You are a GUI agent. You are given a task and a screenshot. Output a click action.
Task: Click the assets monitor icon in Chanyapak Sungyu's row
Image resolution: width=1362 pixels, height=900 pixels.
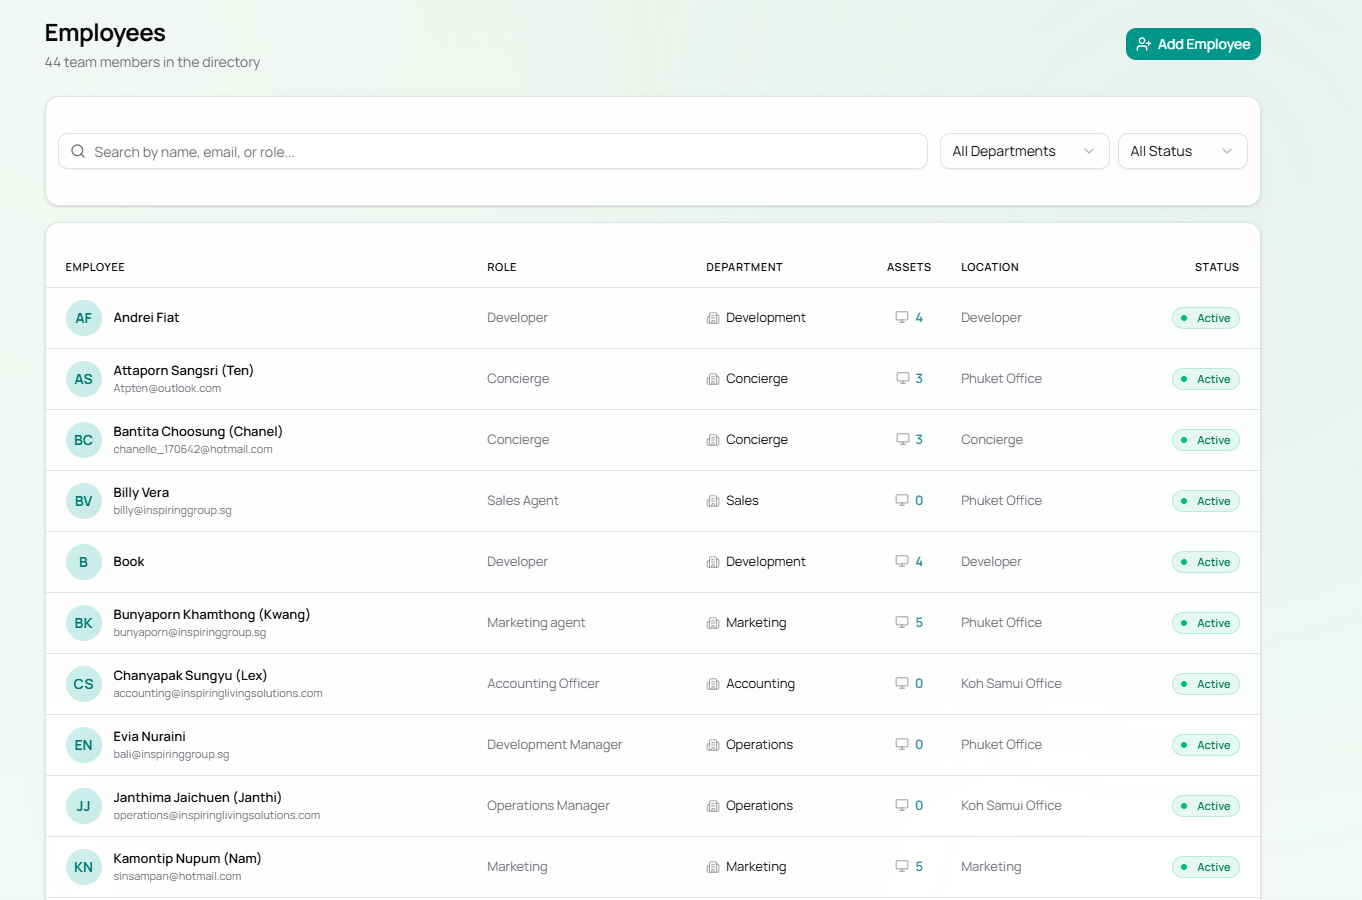click(x=902, y=684)
